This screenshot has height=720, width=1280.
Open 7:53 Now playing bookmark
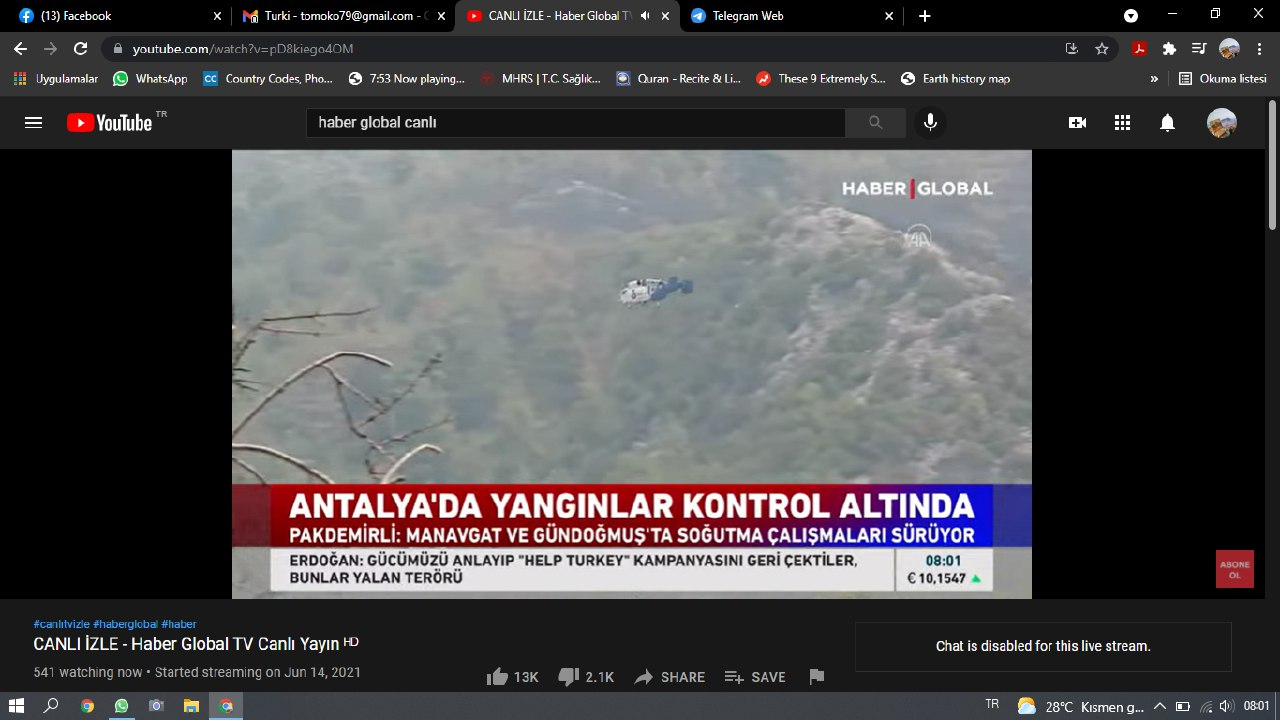point(406,78)
